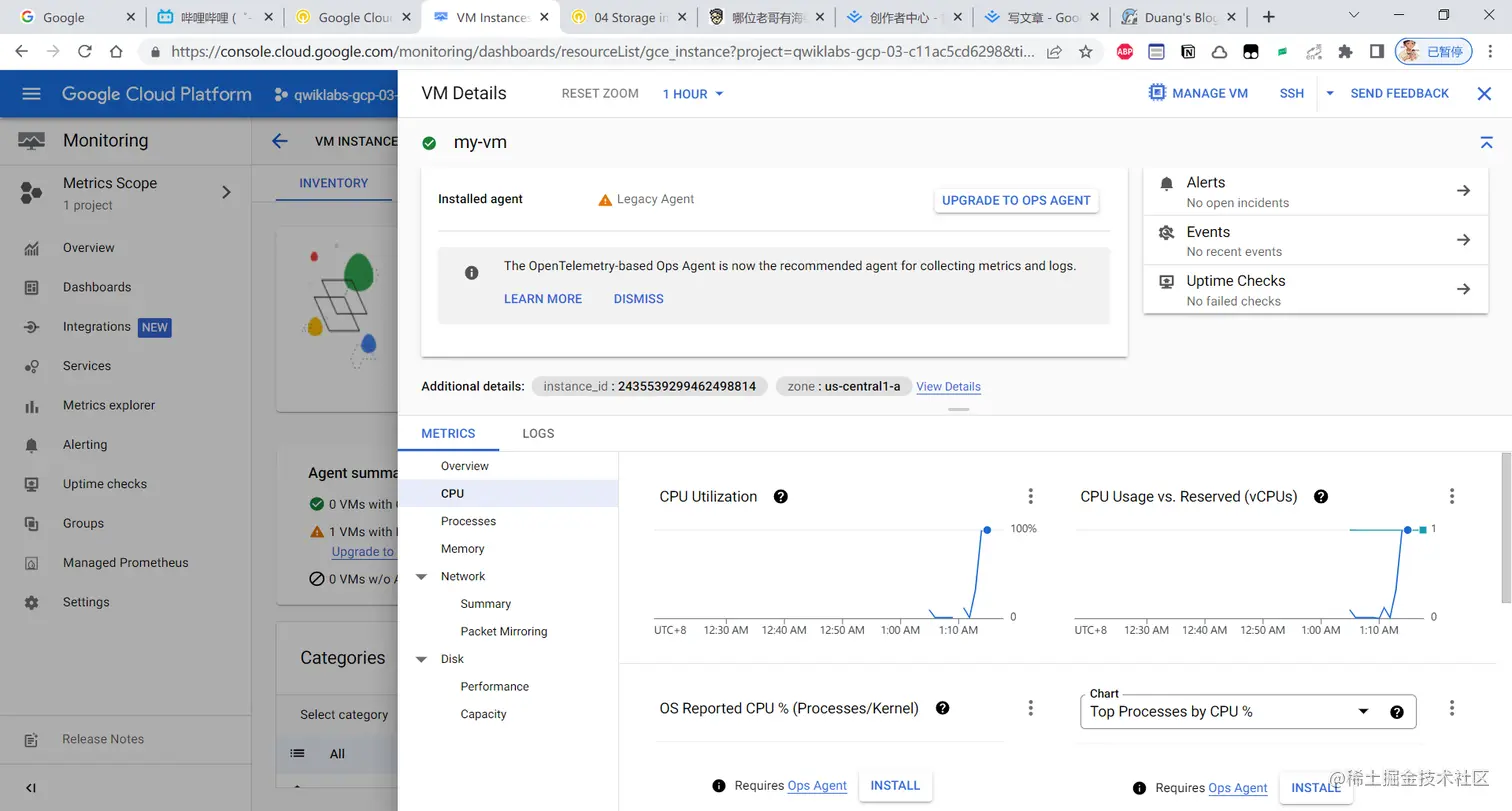Click the View Details link
Screen dimensions: 1512x811
tap(948, 387)
